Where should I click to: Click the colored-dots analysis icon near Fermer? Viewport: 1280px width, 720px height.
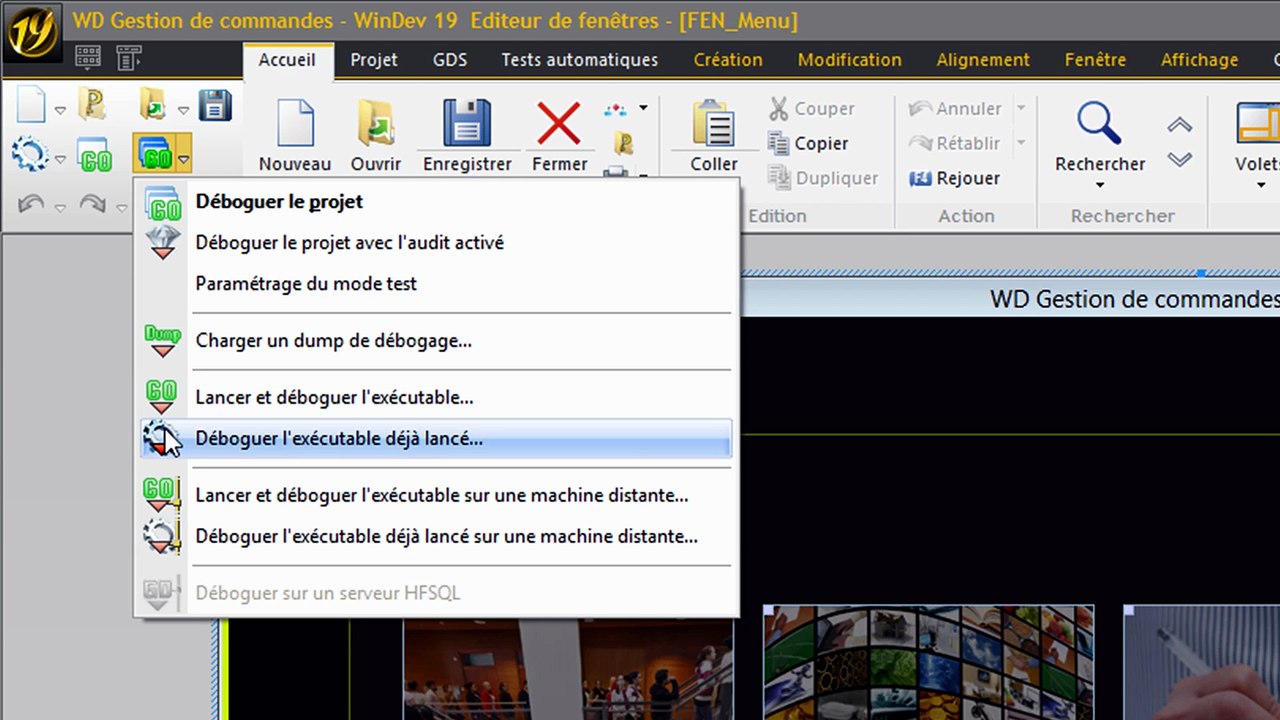(616, 109)
